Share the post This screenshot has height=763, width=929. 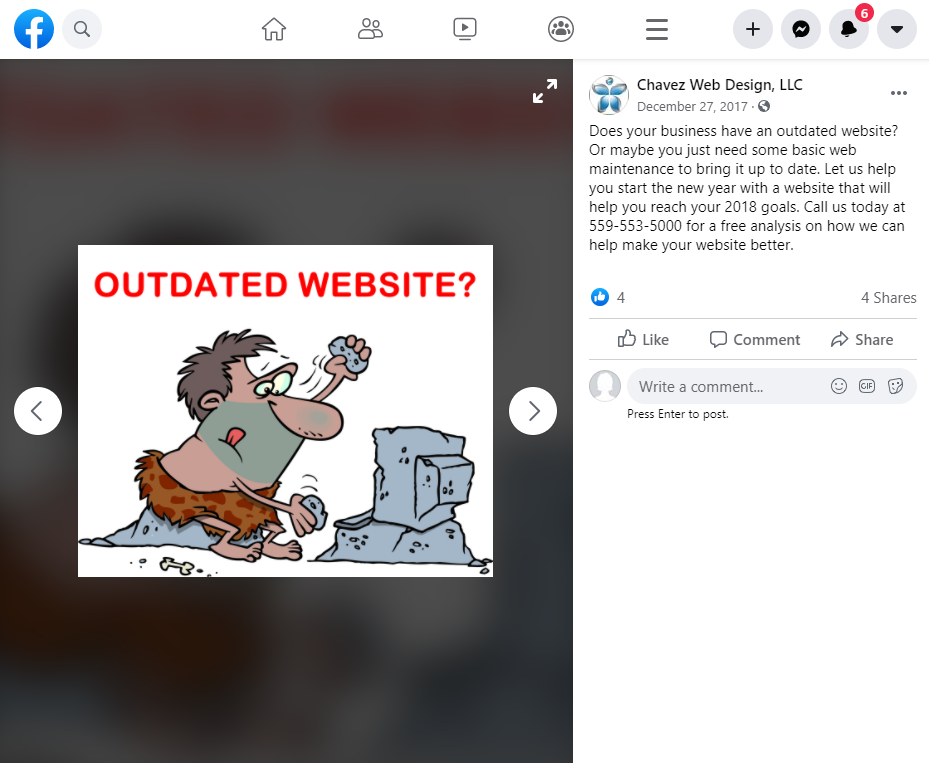tap(861, 339)
